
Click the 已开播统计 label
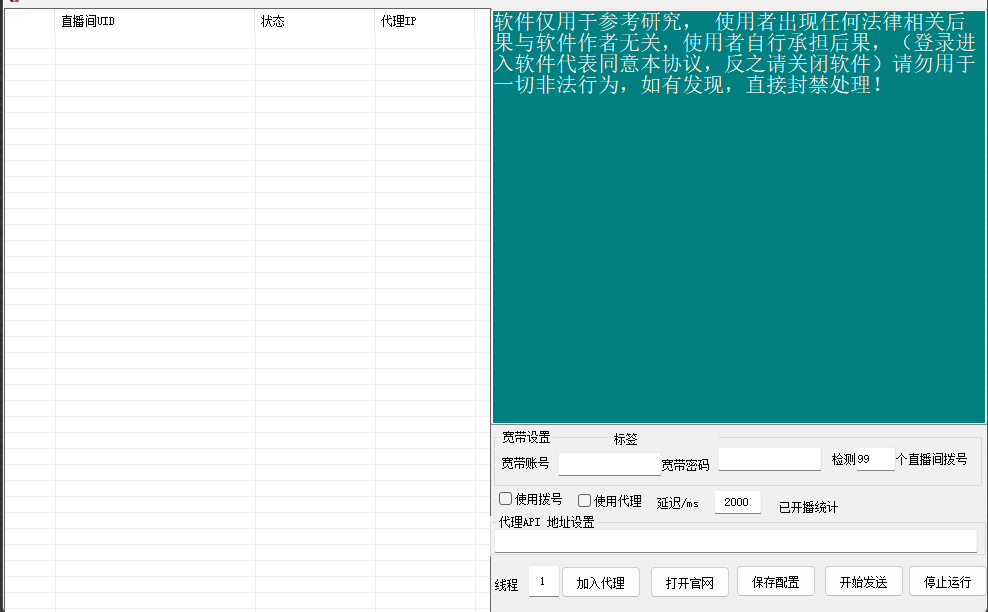[x=808, y=507]
